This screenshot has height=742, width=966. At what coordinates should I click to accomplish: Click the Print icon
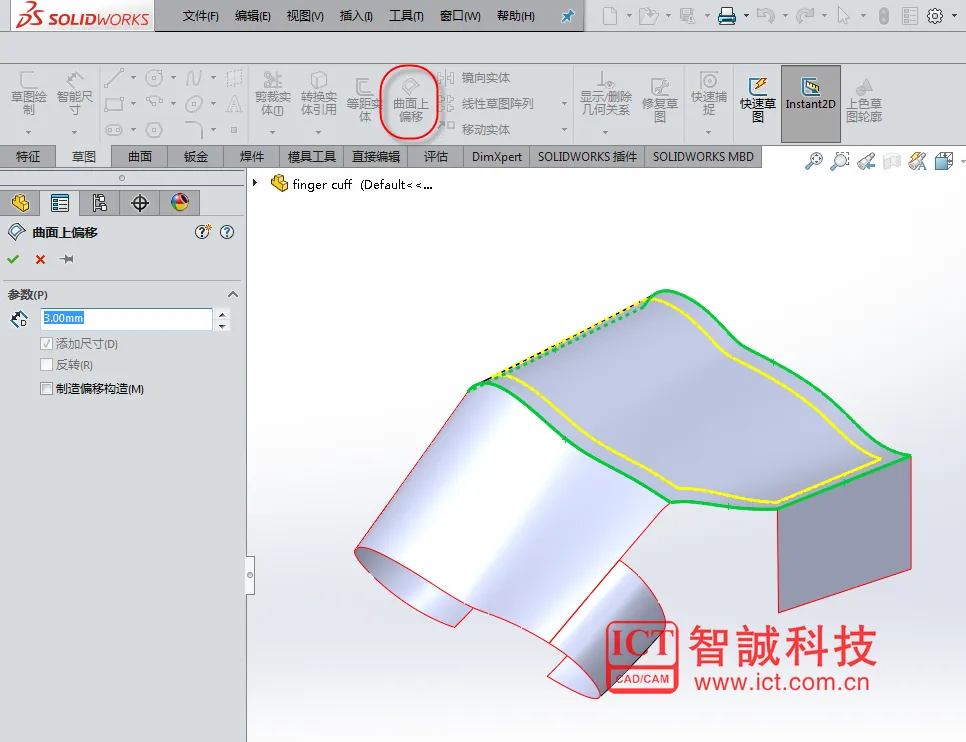pyautogui.click(x=727, y=15)
